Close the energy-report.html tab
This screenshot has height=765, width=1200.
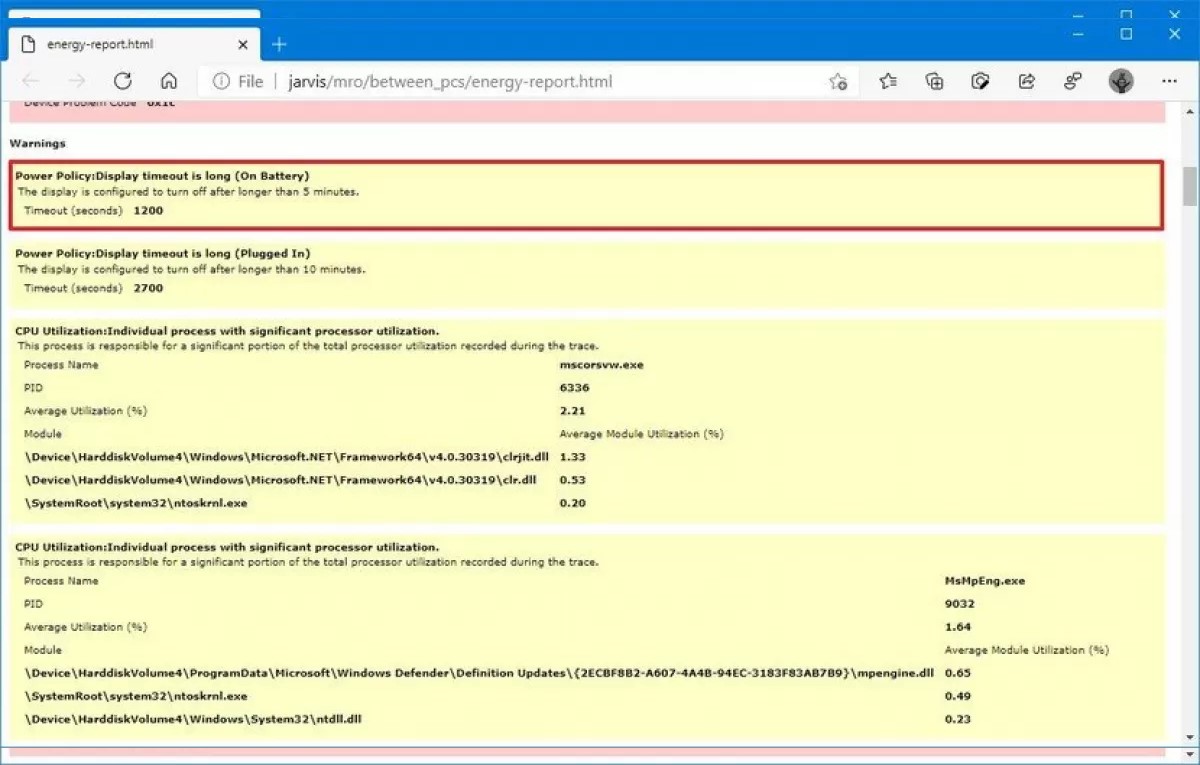coord(243,44)
